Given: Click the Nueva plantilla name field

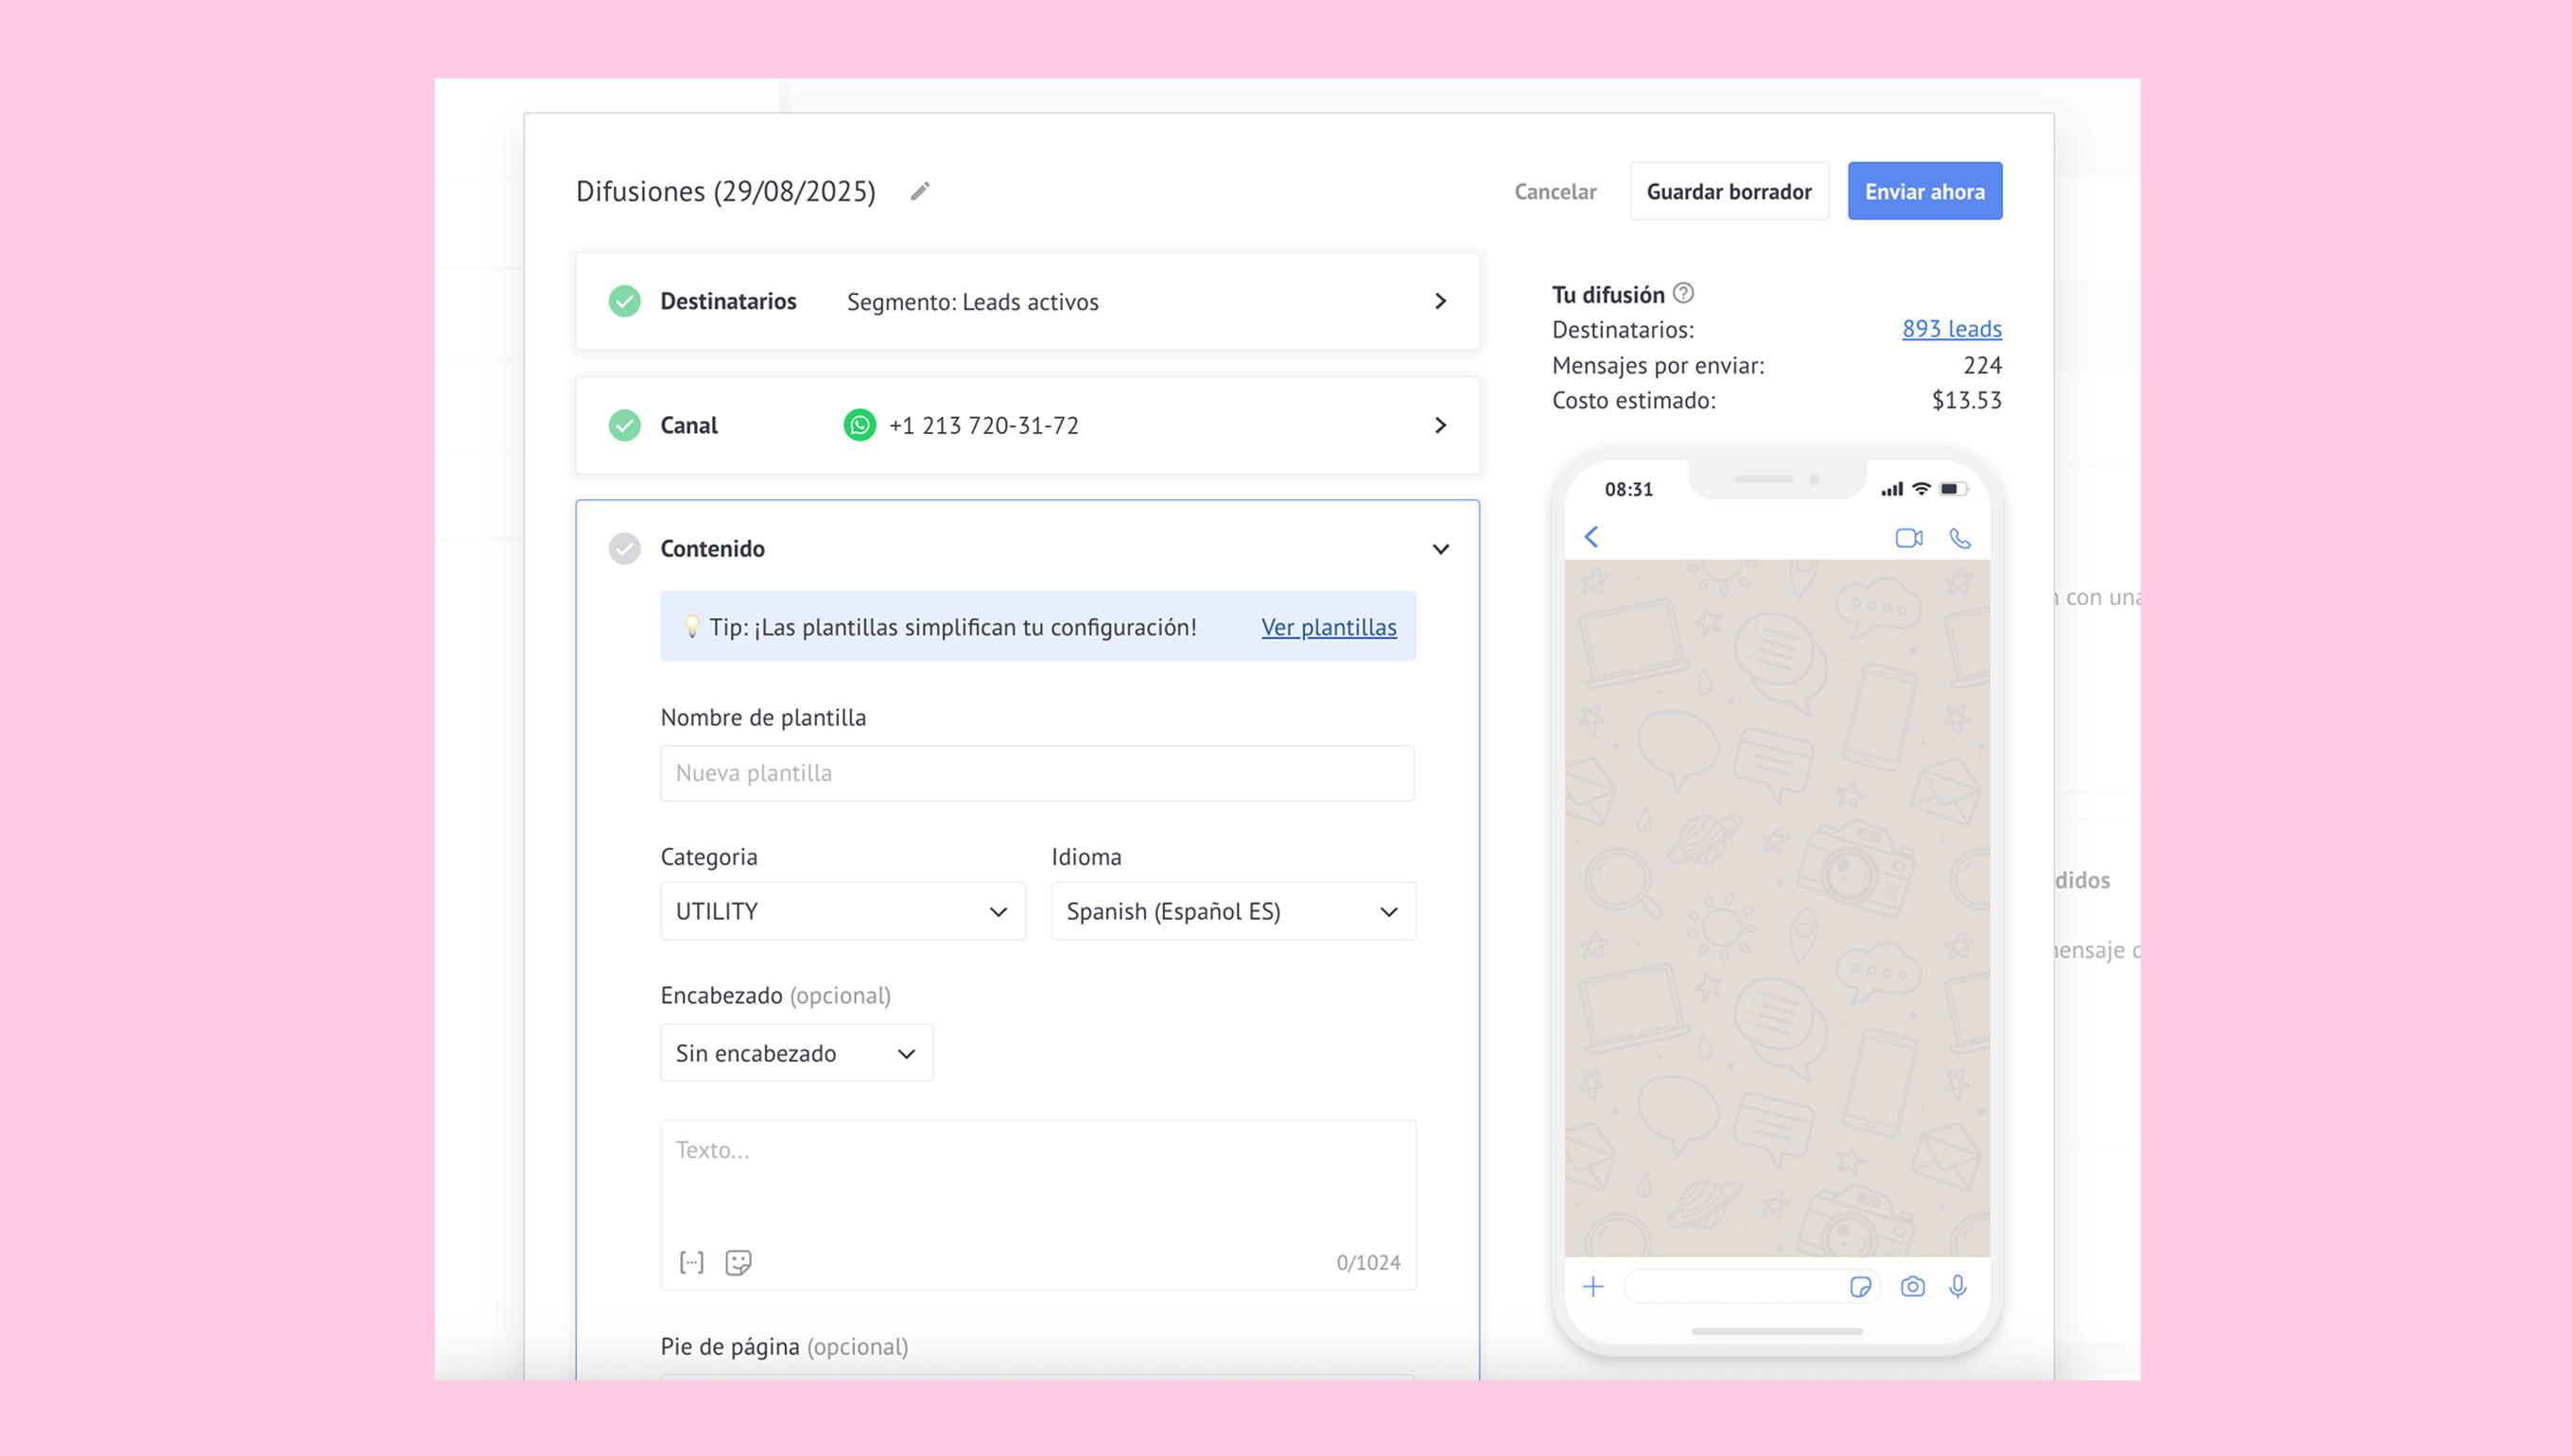Looking at the screenshot, I should tap(1037, 773).
